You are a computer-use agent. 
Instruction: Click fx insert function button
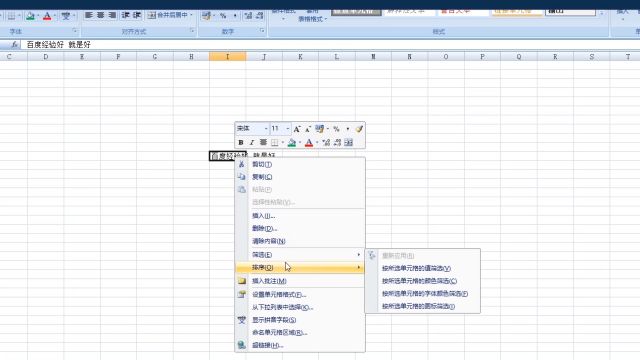point(14,44)
